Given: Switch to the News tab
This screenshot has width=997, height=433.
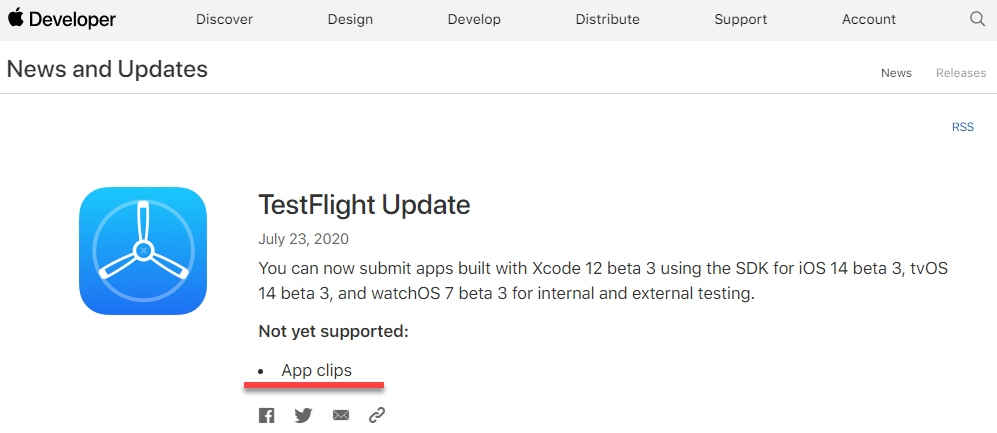Looking at the screenshot, I should pyautogui.click(x=896, y=73).
